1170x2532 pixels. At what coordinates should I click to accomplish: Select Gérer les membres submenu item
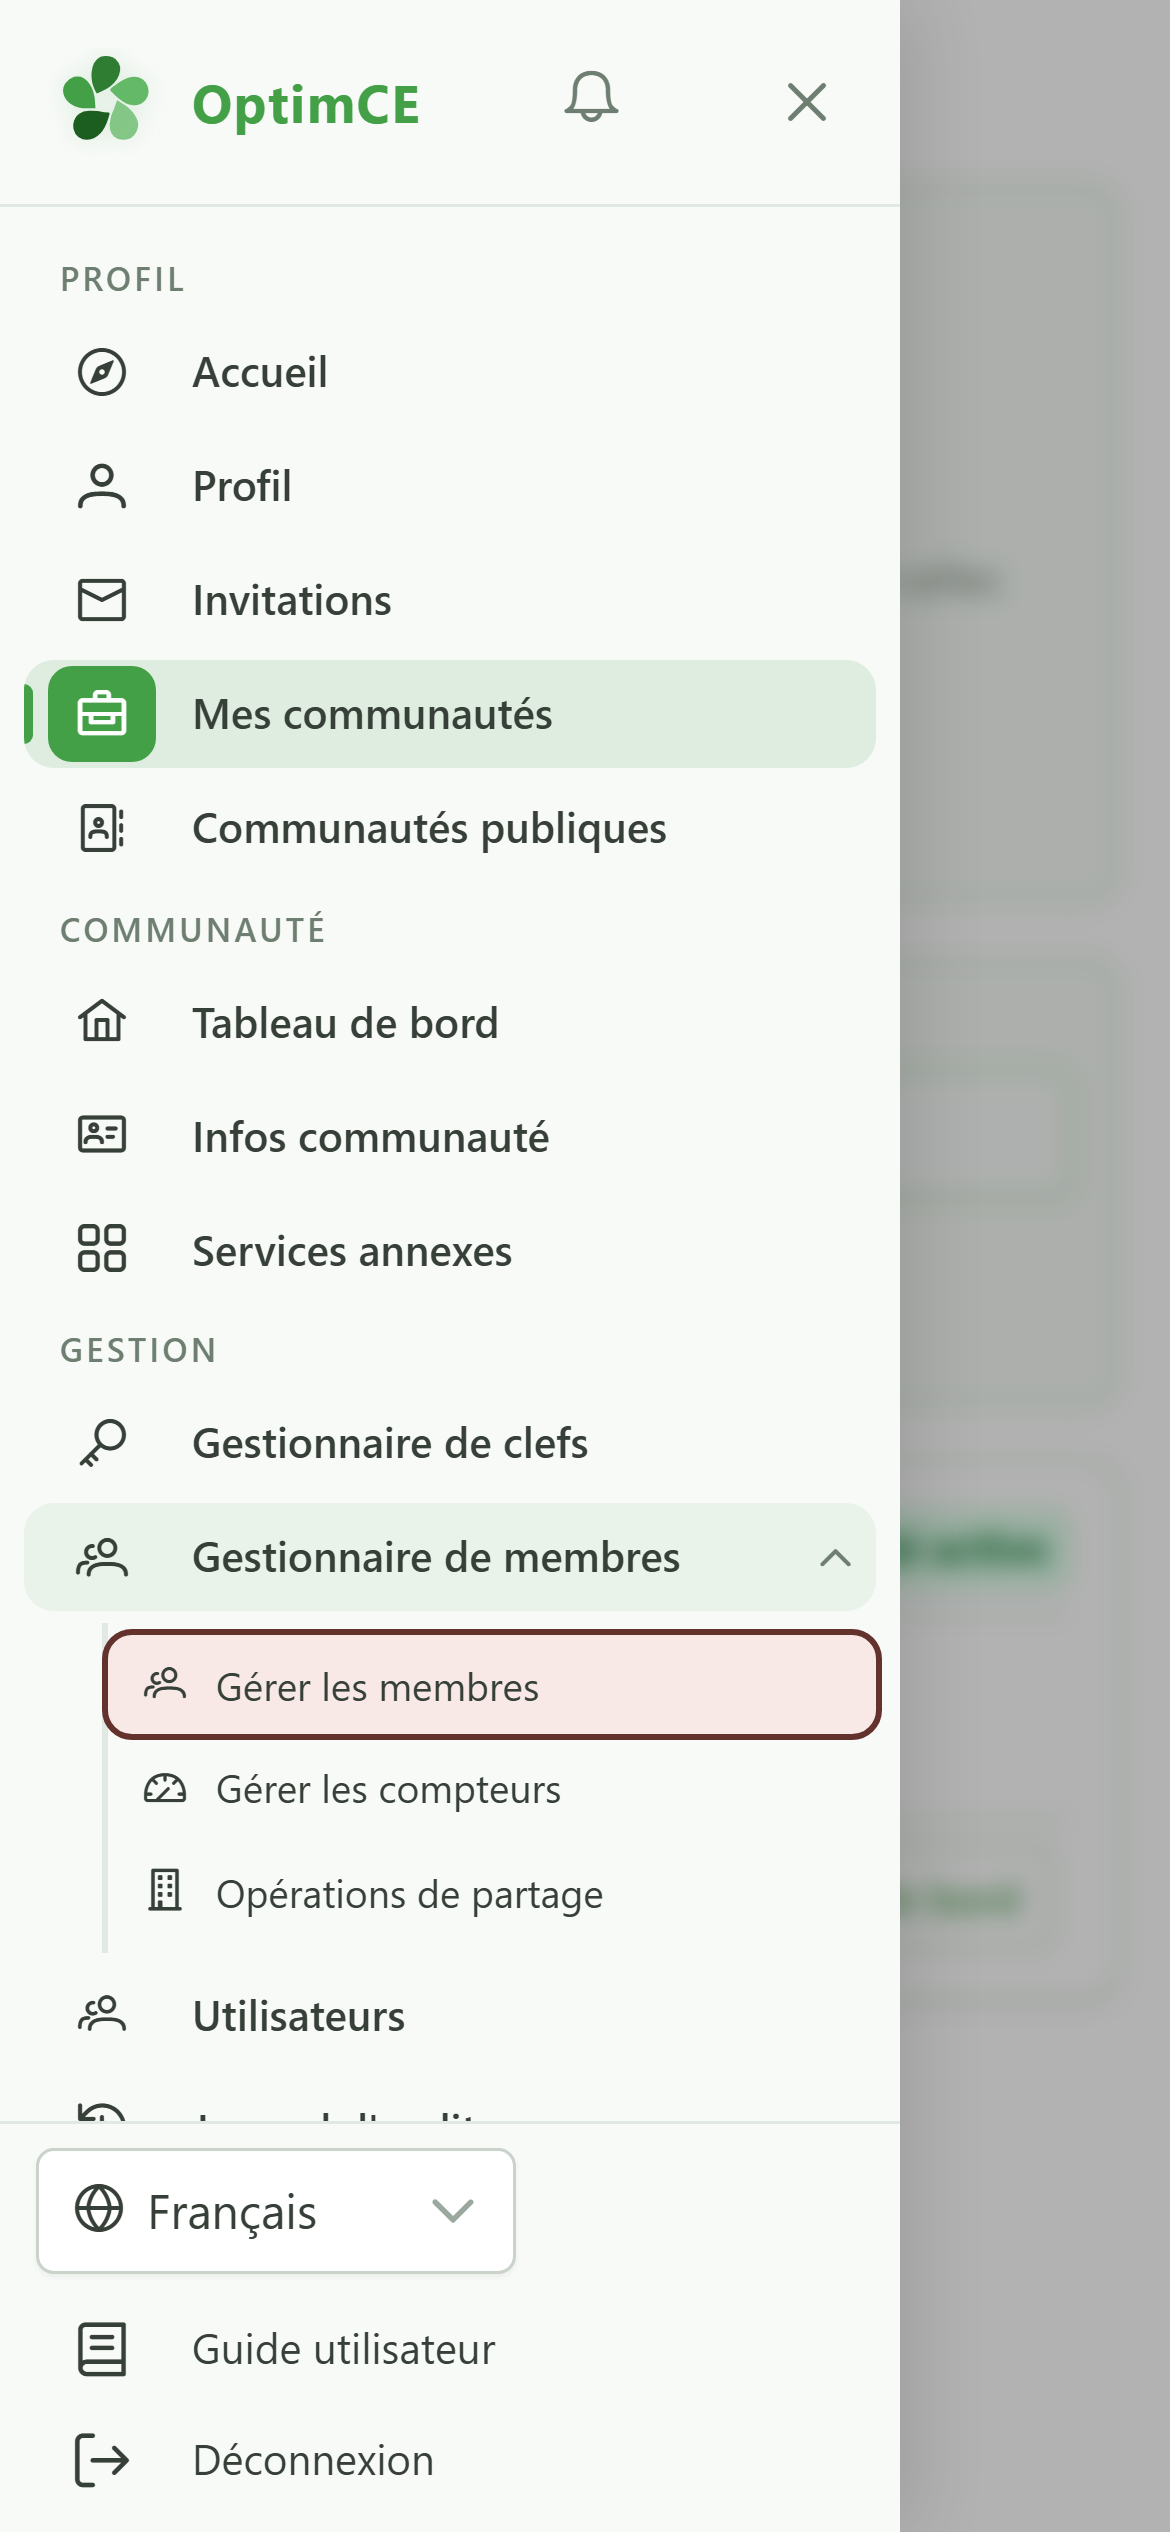(492, 1685)
